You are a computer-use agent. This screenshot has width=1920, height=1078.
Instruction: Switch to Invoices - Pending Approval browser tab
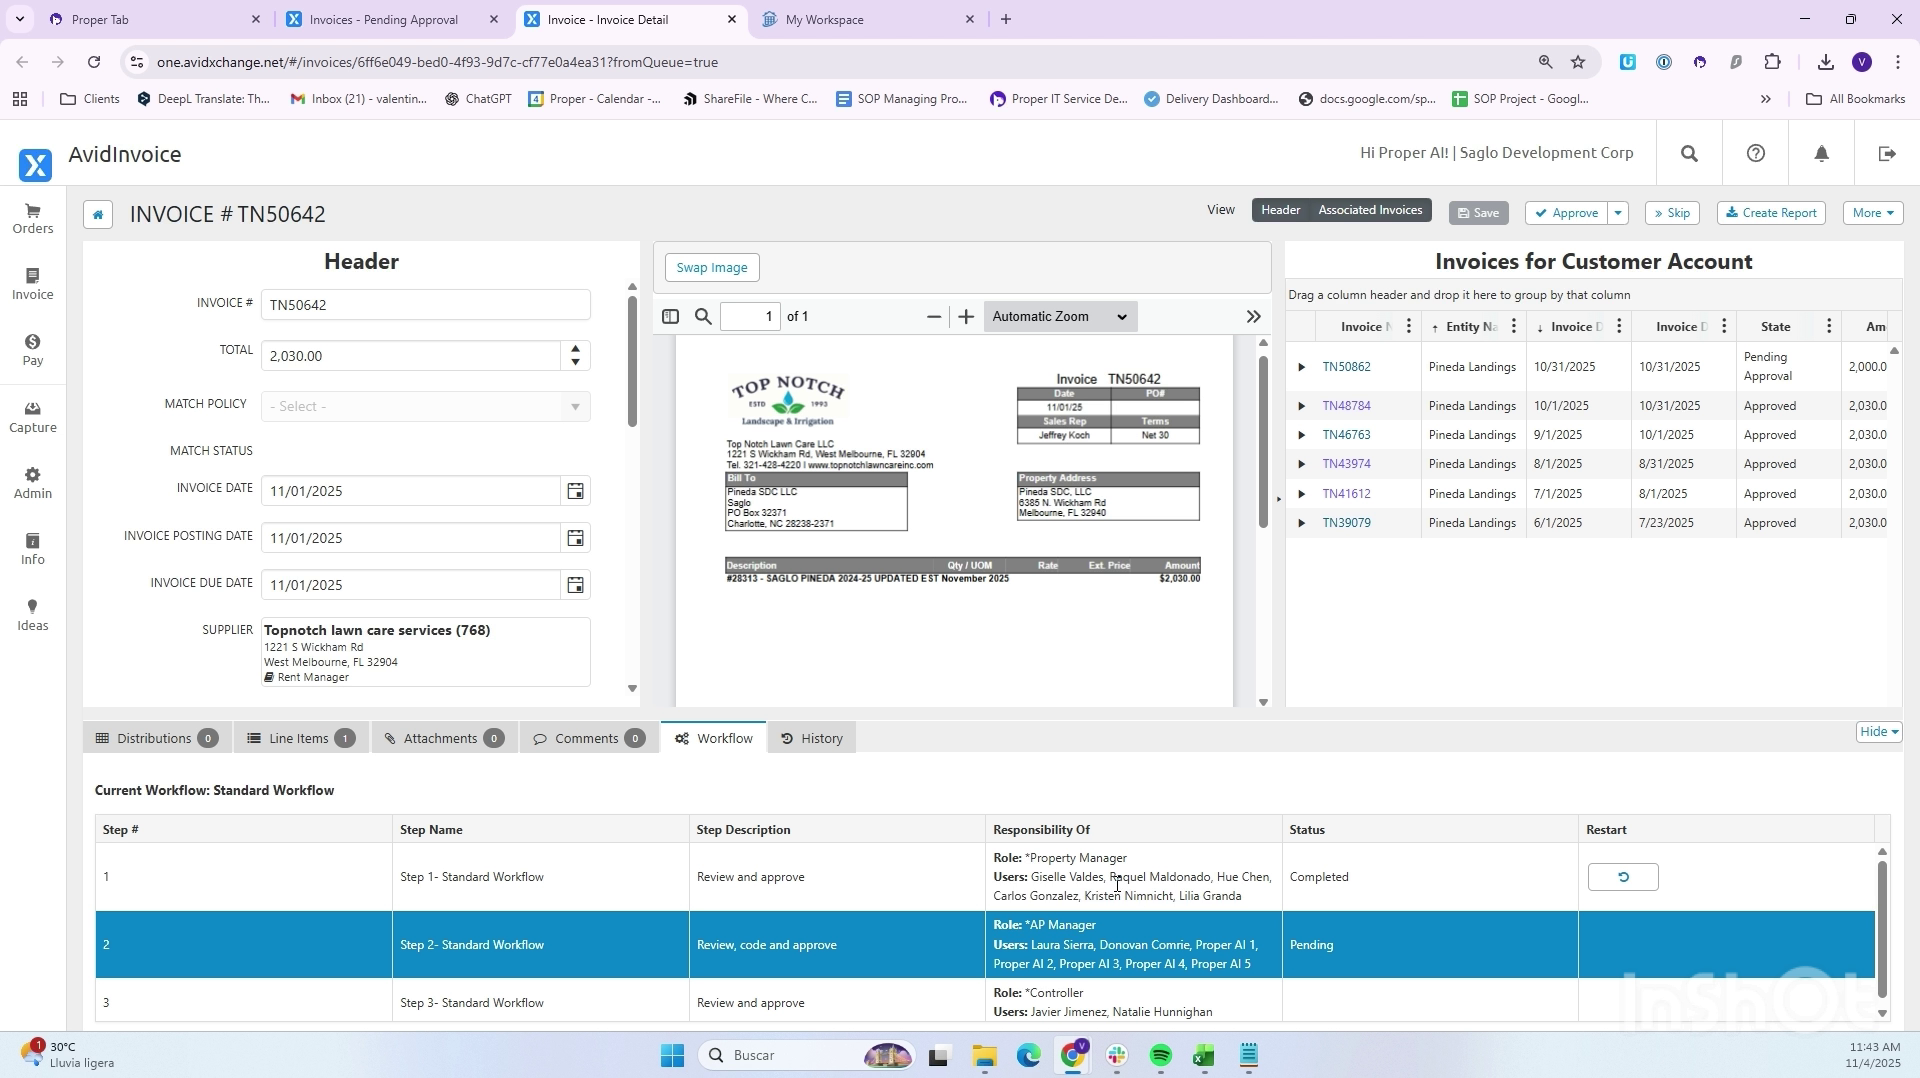coord(385,20)
